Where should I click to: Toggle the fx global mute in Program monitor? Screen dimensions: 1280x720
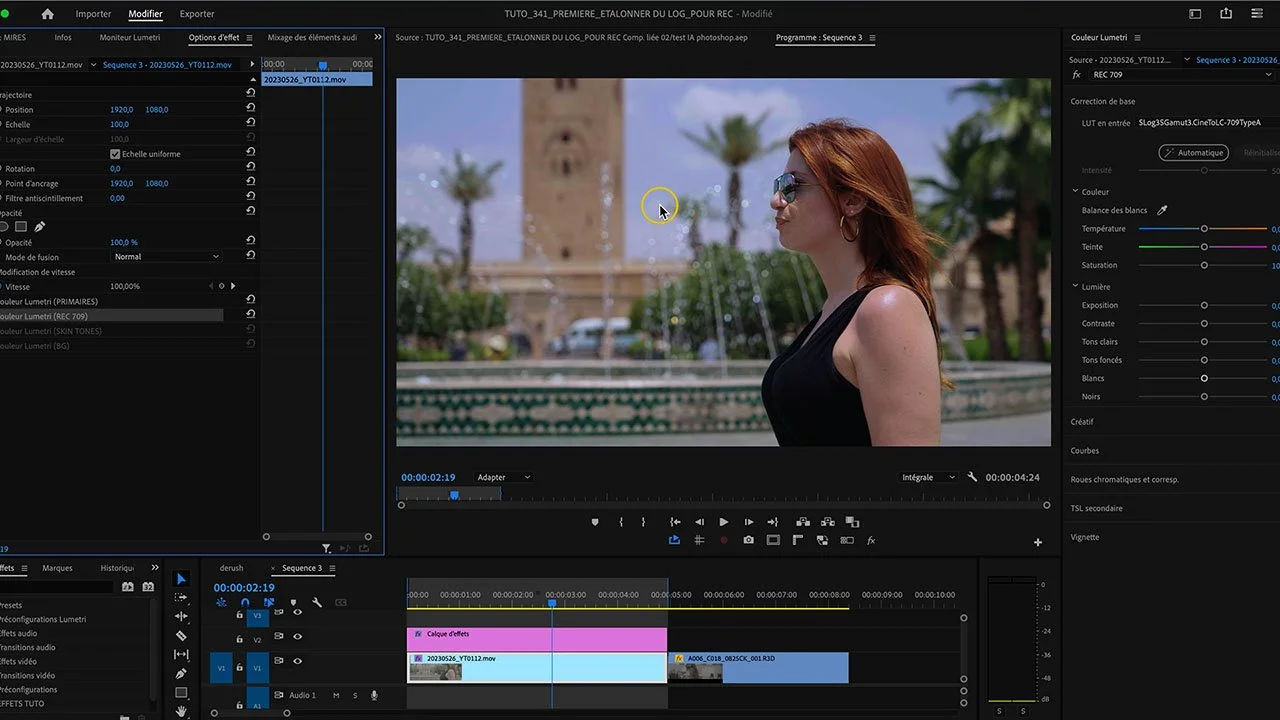pyautogui.click(x=871, y=540)
